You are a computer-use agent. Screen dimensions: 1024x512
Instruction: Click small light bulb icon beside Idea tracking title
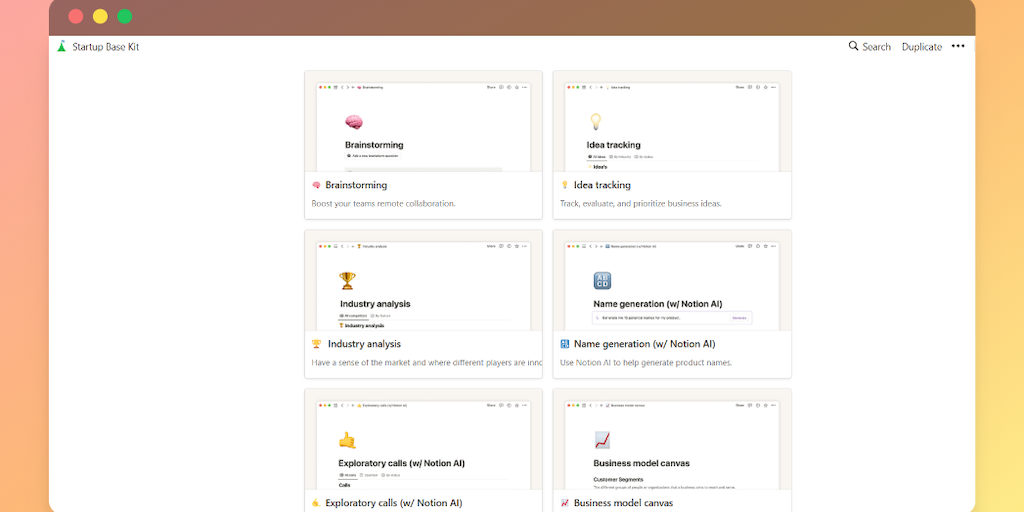pyautogui.click(x=564, y=185)
